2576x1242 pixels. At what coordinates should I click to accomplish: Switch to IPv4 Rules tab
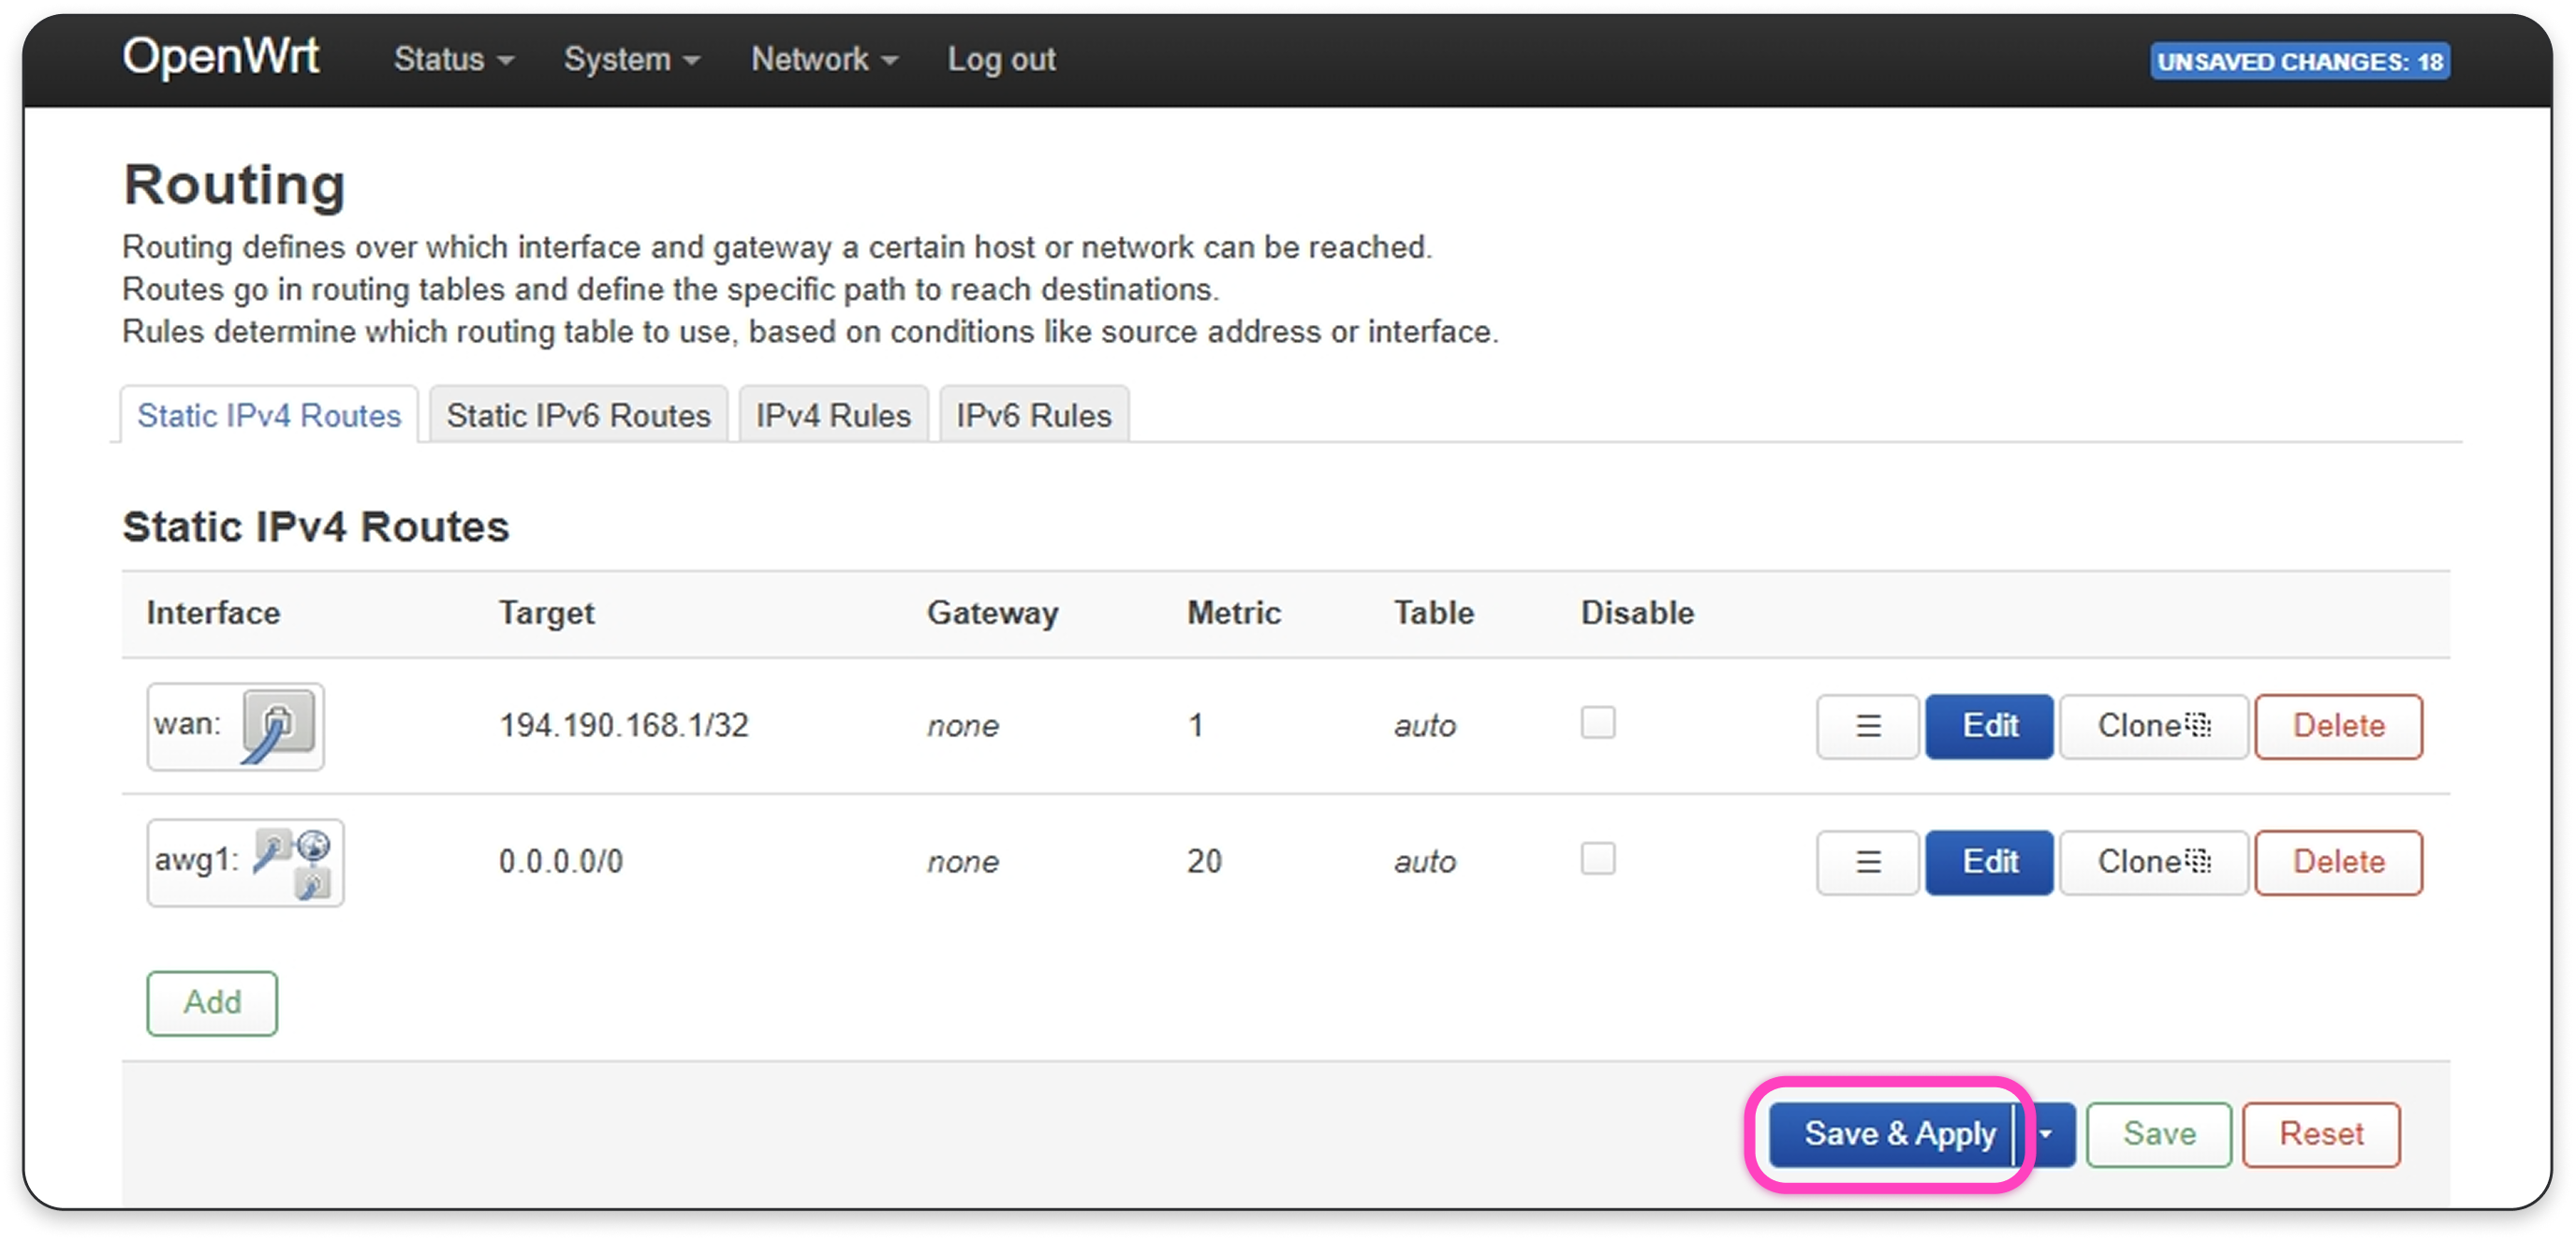pyautogui.click(x=833, y=416)
